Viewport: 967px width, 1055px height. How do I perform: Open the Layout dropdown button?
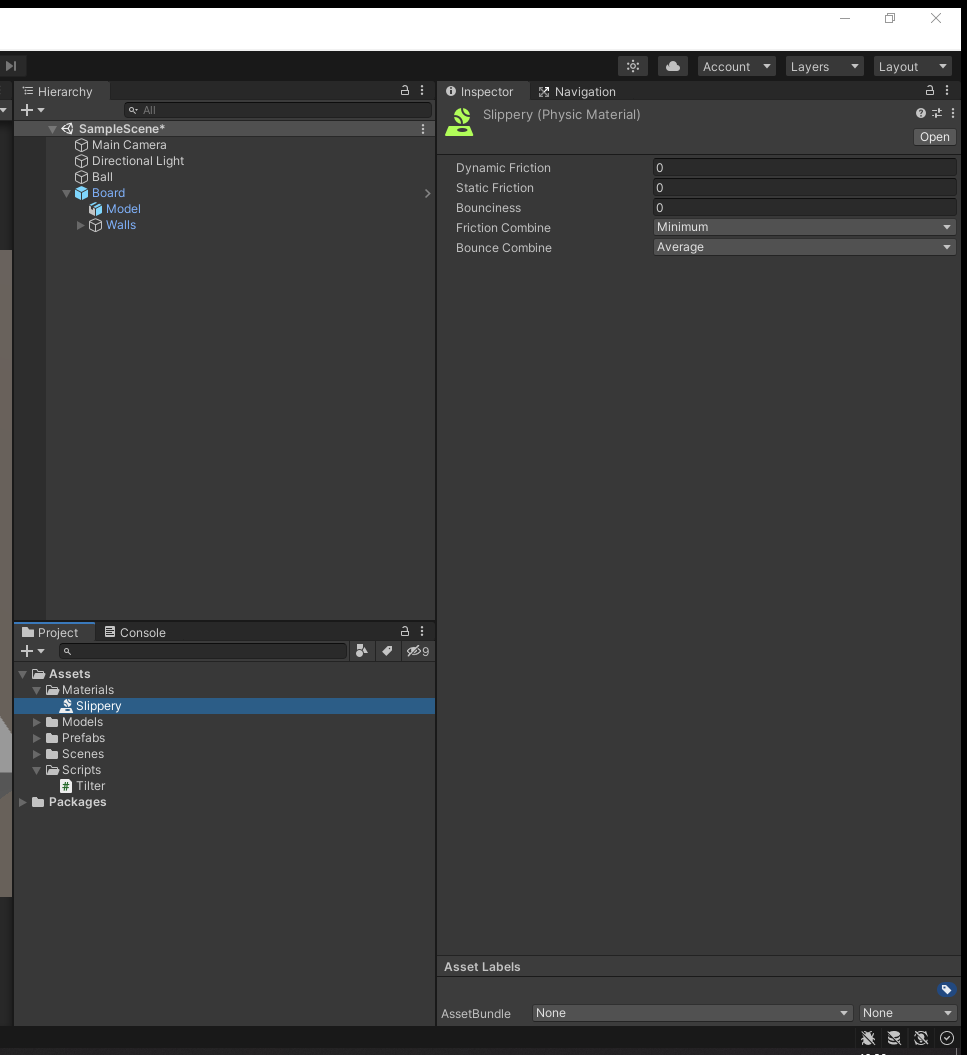(913, 66)
